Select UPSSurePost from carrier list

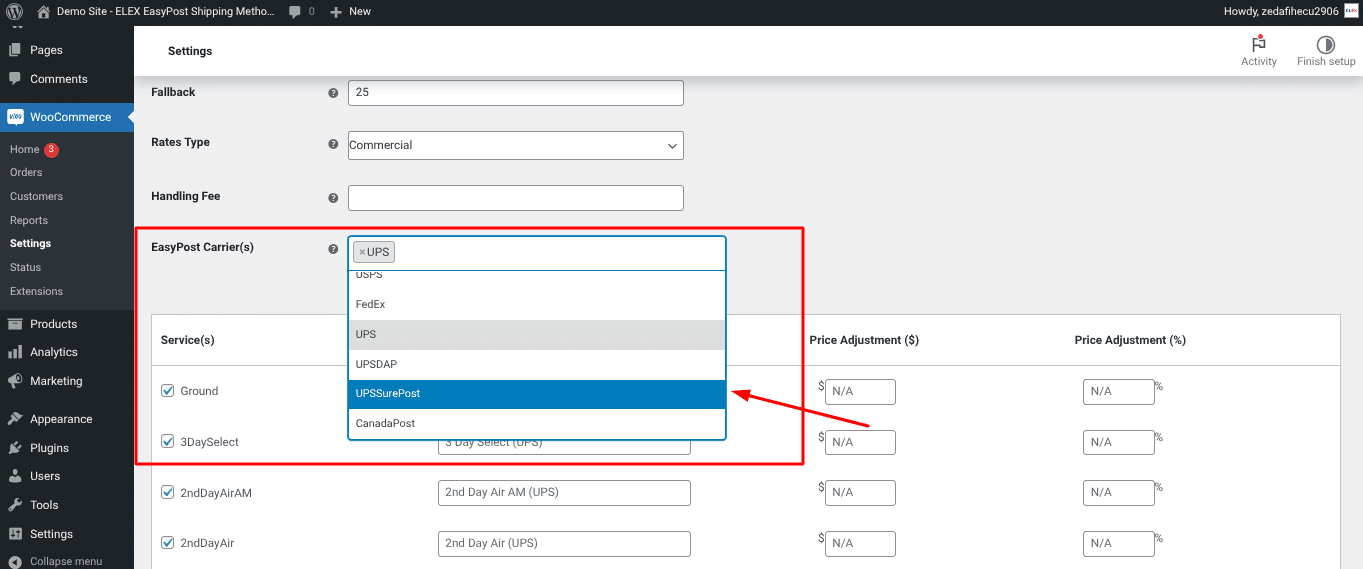click(536, 394)
